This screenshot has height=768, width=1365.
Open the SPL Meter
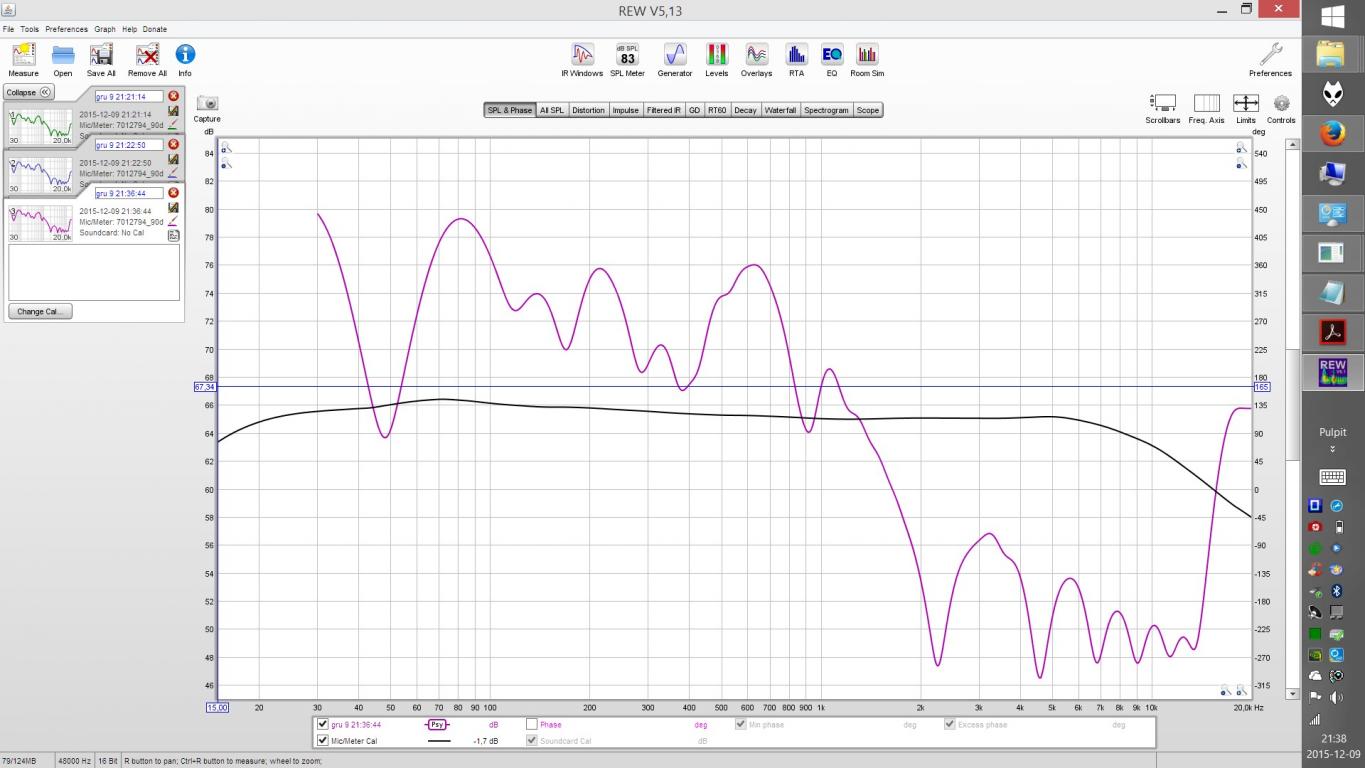tap(627, 60)
